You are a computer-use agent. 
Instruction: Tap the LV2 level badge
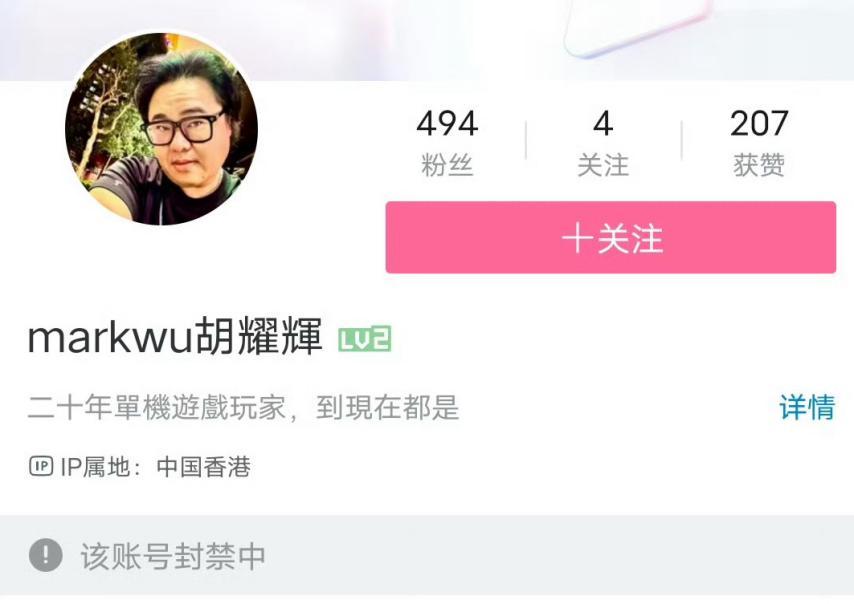pyautogui.click(x=364, y=339)
